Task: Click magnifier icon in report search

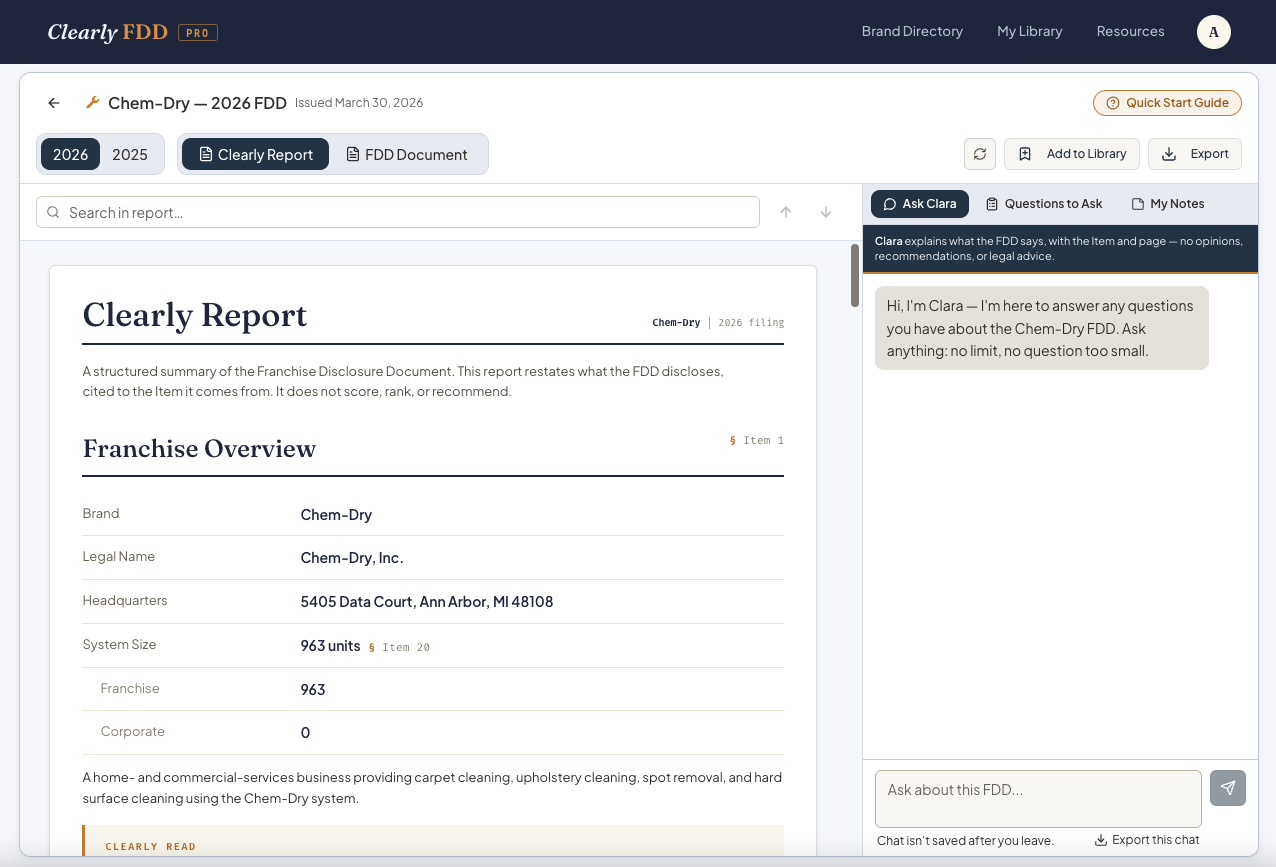Action: 53,212
